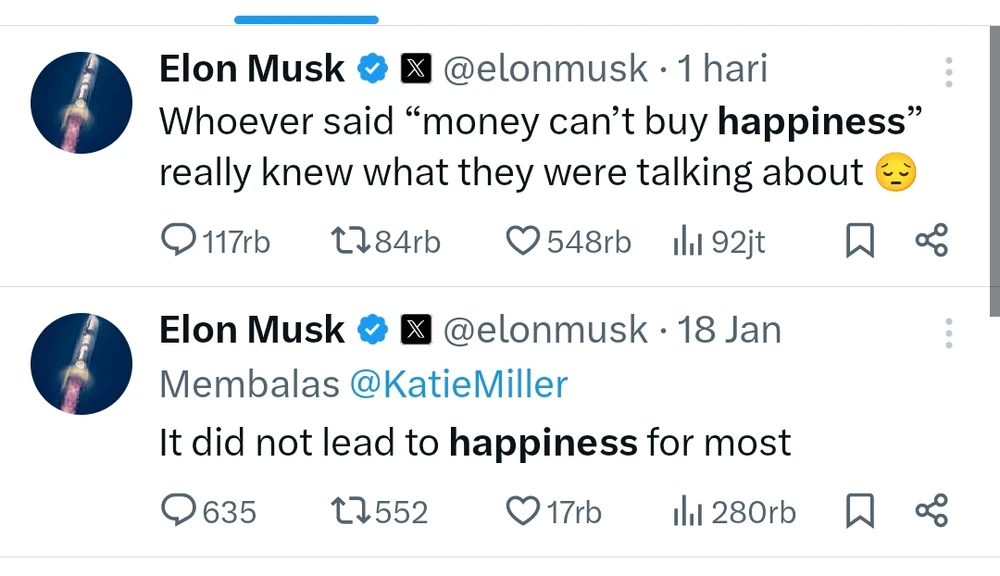Share the 18 Jan tweet
Image resolution: width=1000 pixels, height=576 pixels.
(931, 511)
